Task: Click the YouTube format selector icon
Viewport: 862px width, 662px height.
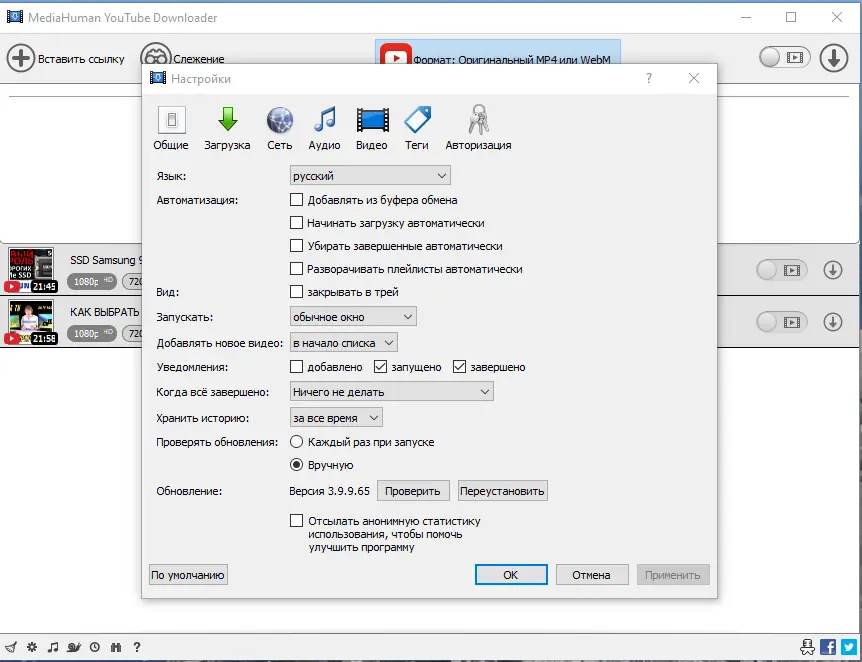Action: 396,53
